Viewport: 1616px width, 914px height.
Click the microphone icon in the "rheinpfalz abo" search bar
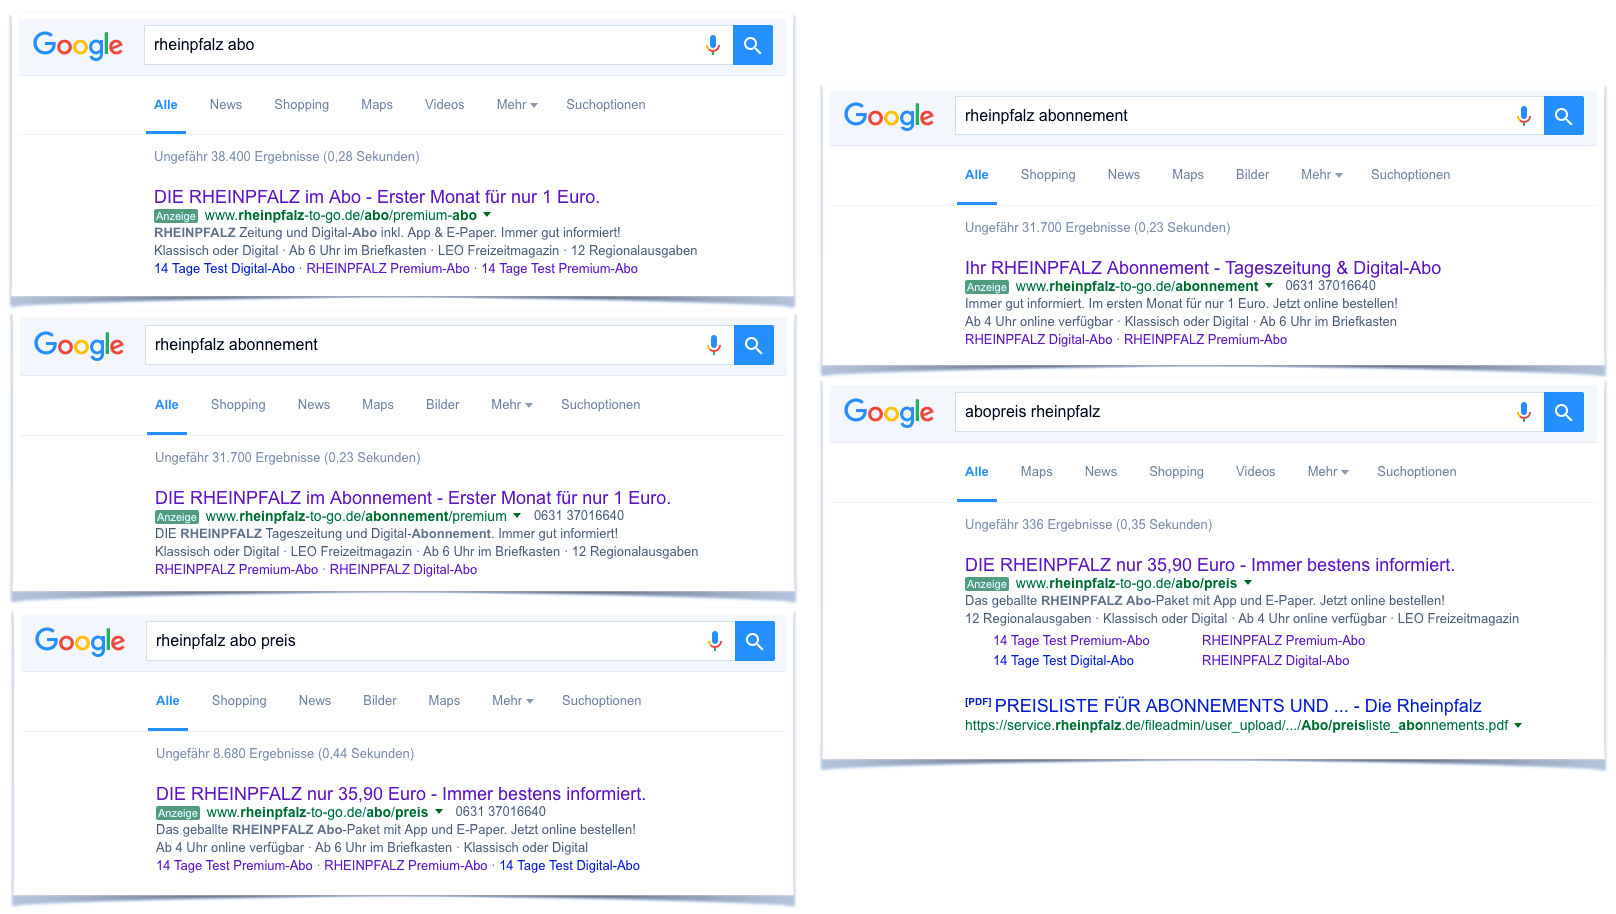712,45
